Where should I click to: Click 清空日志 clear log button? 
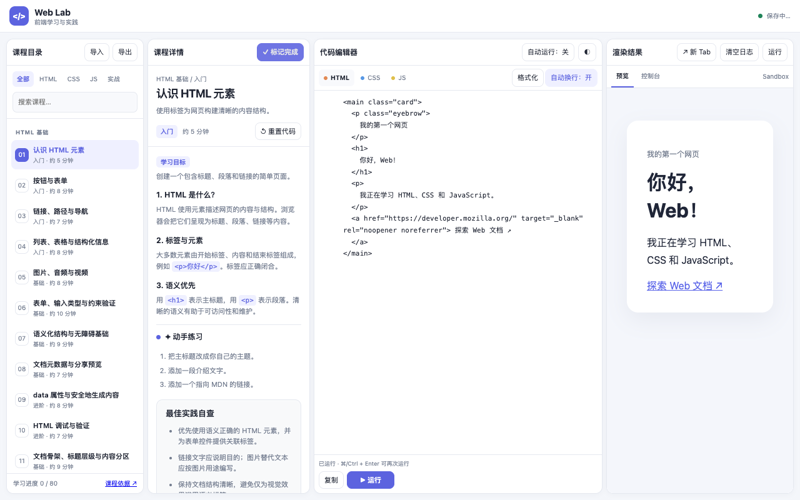click(x=739, y=52)
